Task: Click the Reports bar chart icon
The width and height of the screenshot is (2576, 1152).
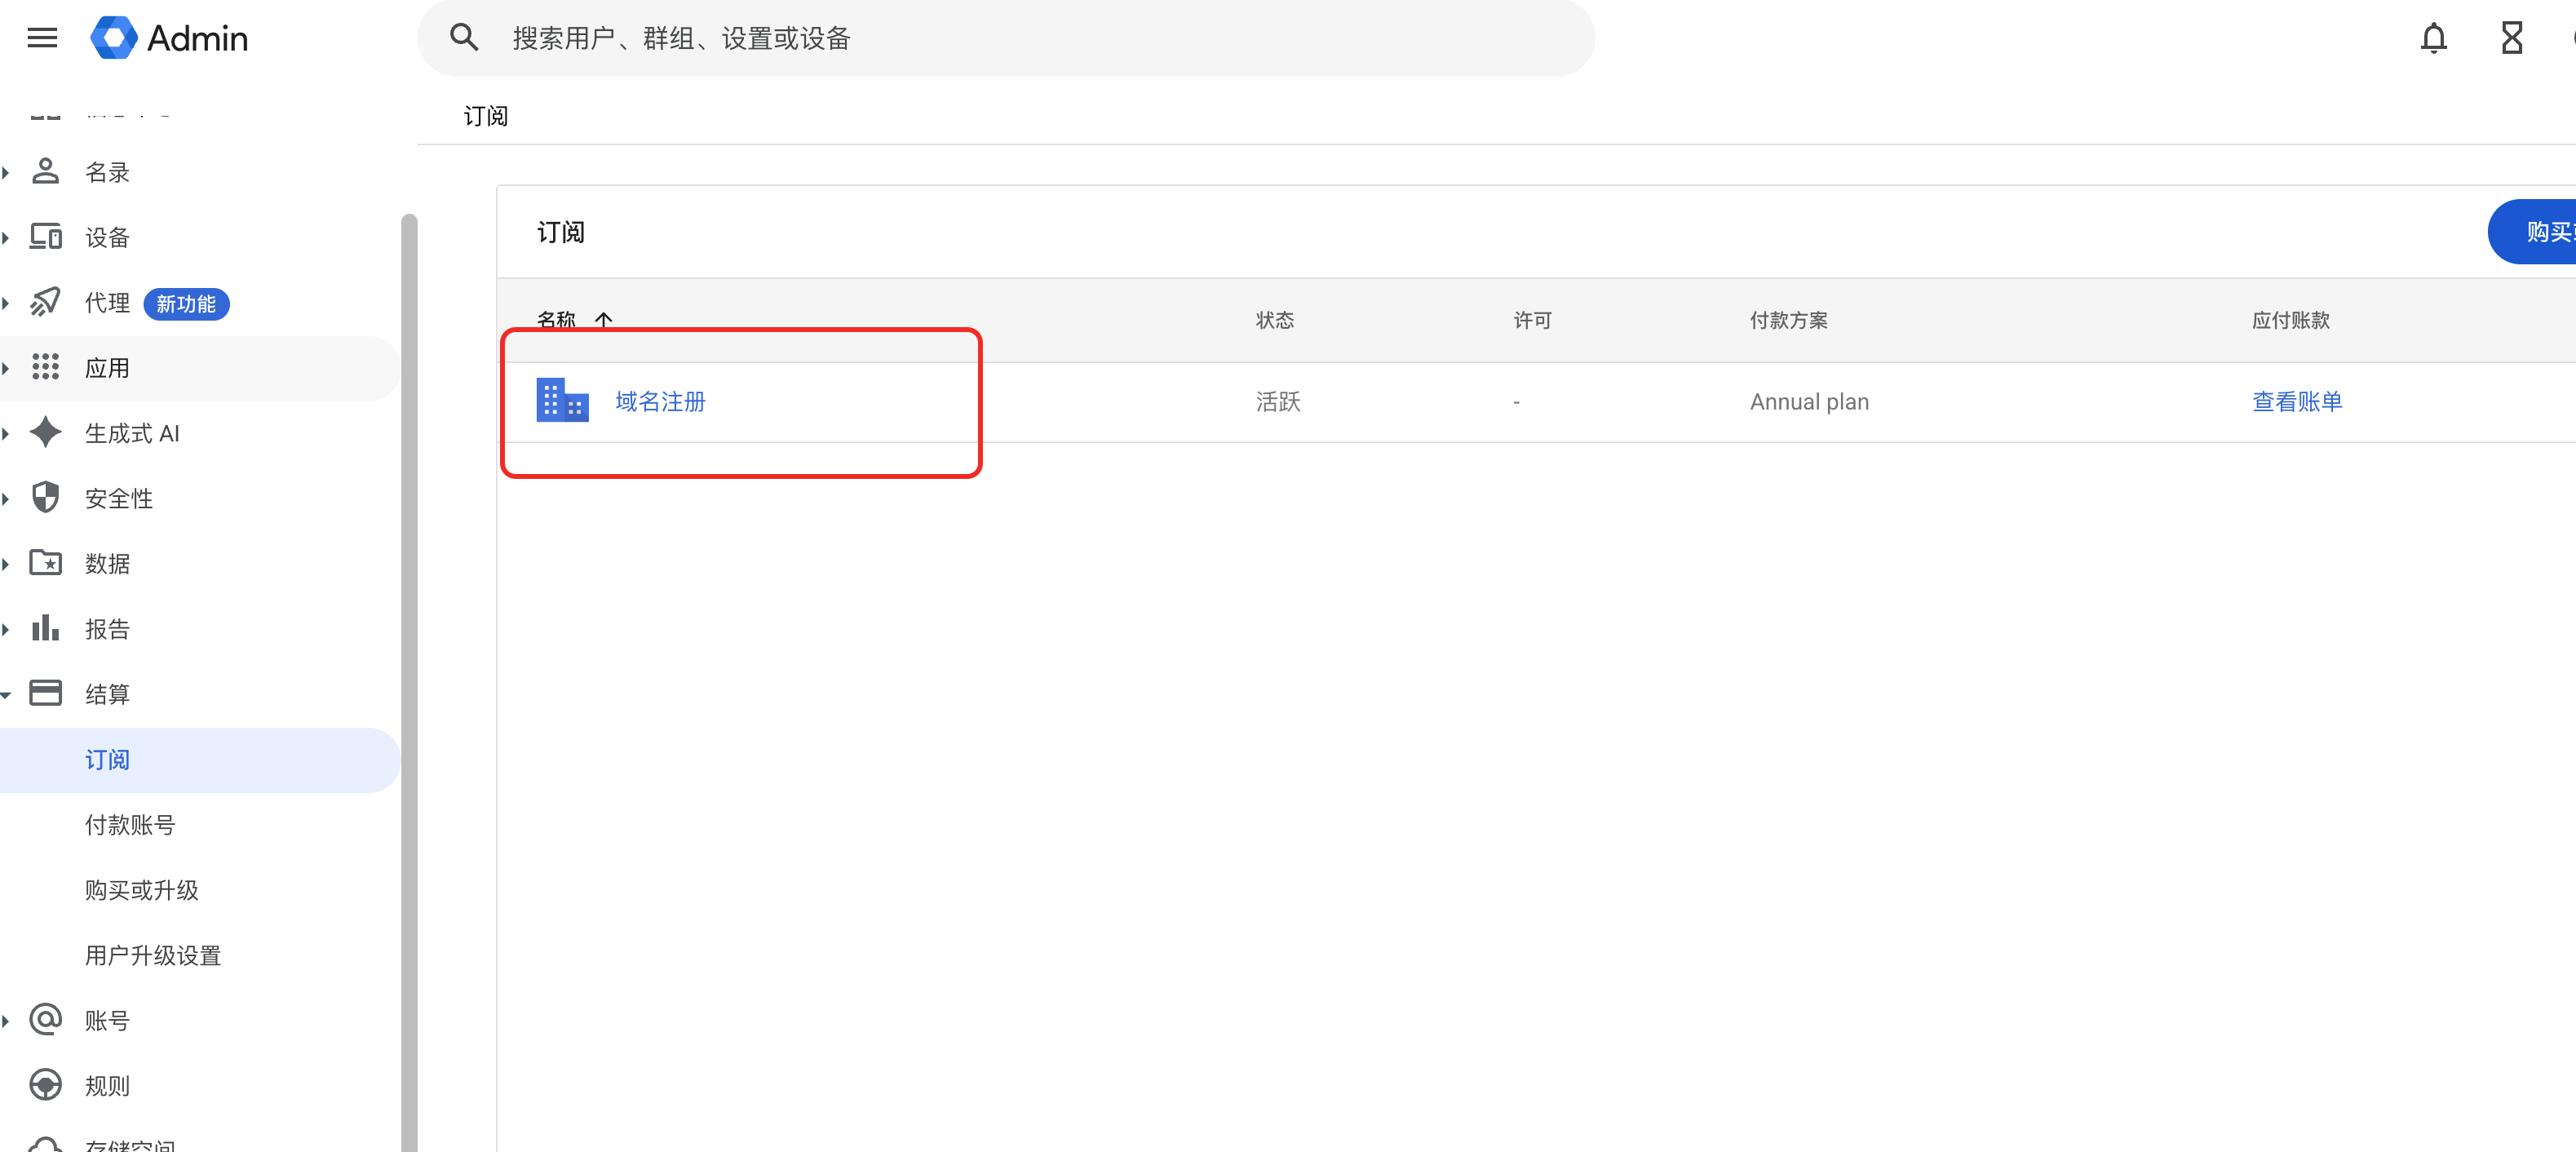Action: click(x=45, y=628)
